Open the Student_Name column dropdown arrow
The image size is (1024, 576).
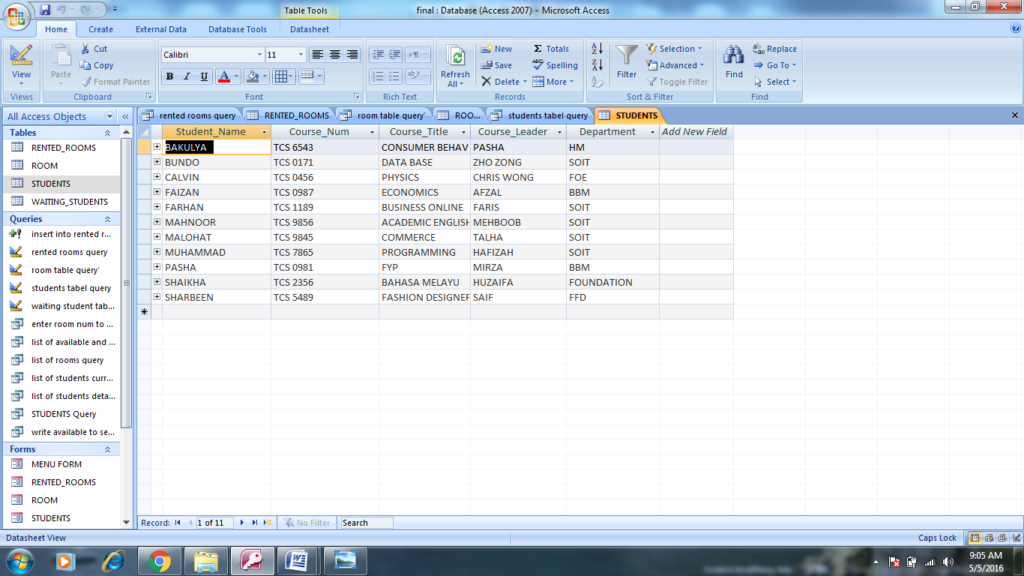click(x=264, y=133)
